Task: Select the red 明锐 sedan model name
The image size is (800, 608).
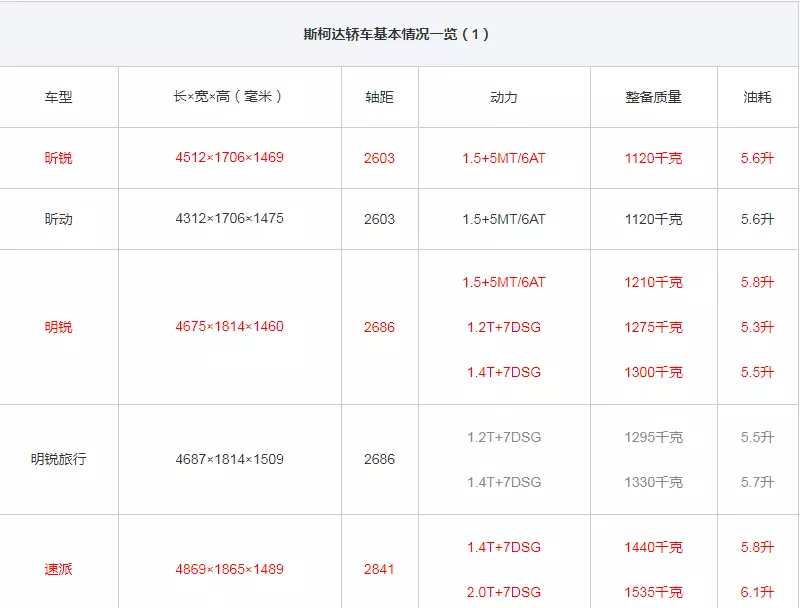Action: [x=58, y=327]
